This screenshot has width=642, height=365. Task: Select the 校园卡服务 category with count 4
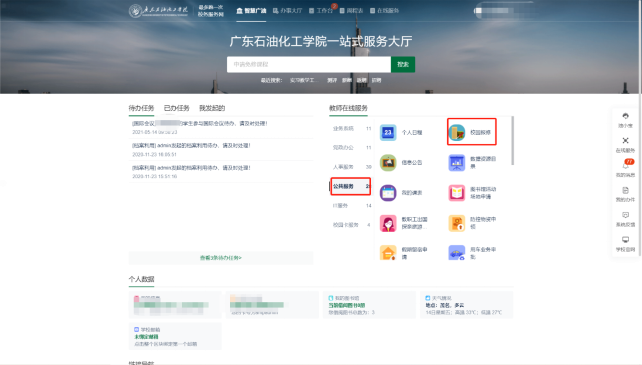click(x=351, y=225)
